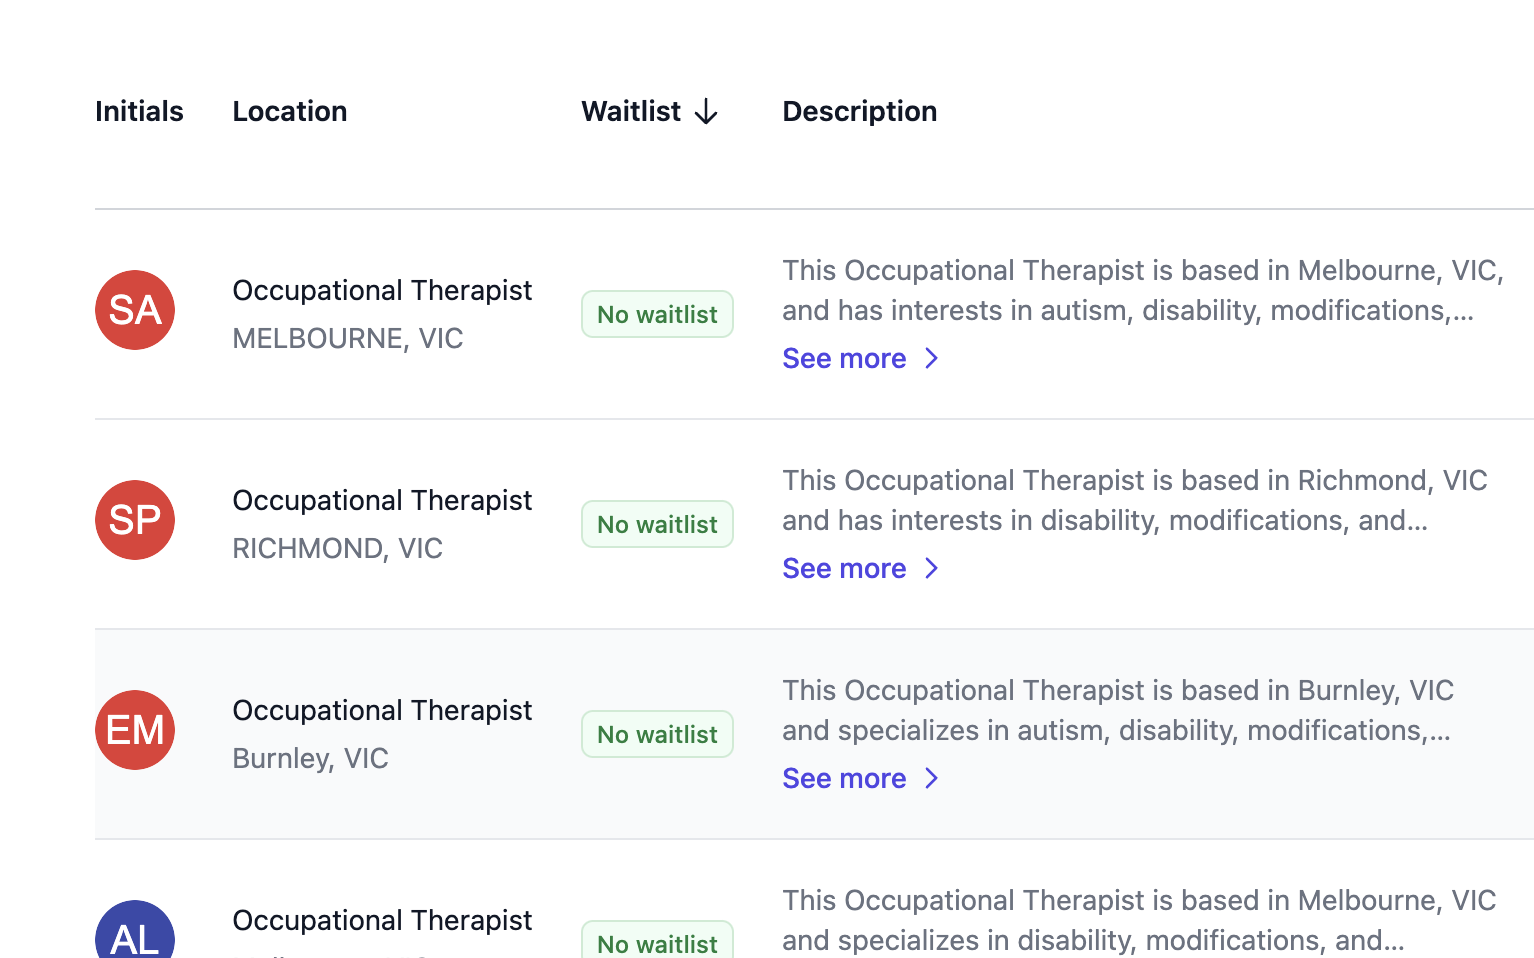1534x958 pixels.
Task: Click the SA initials avatar
Action: (135, 310)
